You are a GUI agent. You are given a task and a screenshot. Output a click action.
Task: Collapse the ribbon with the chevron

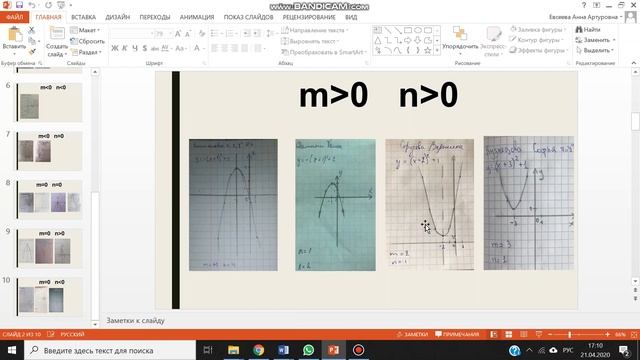point(633,63)
